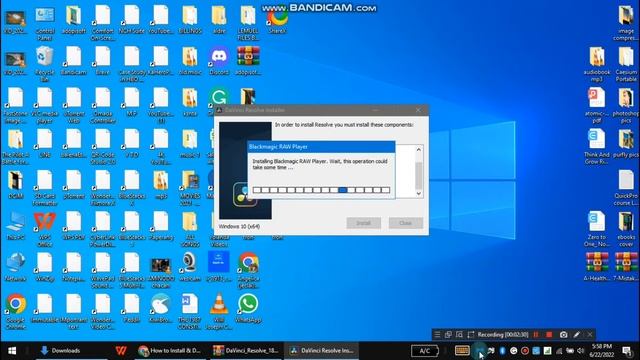Open the WPS Office desktop shortcut
Viewport: 640px width, 360px height.
pos(44,229)
